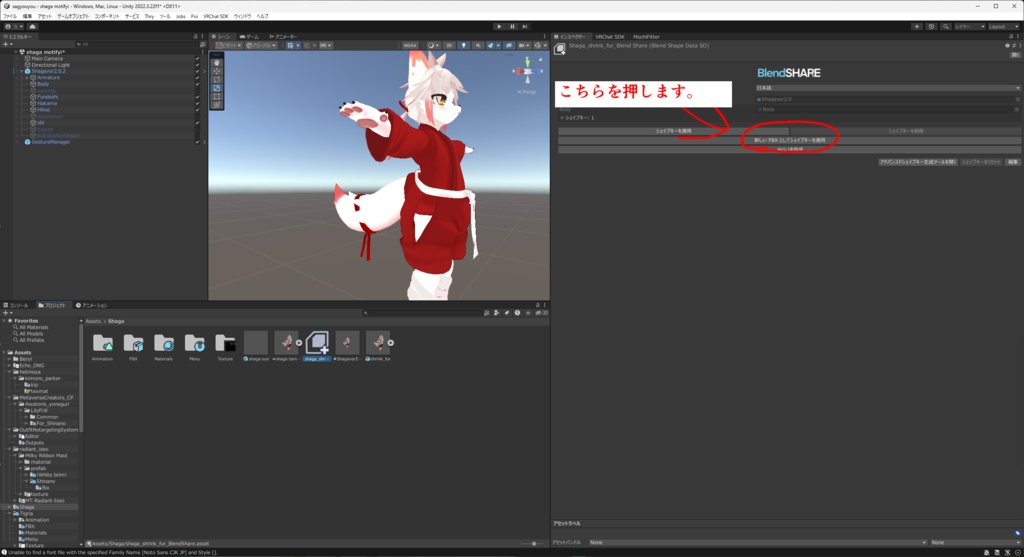Viewport: 1024px width, 557px height.
Task: Open the Undo History icon in top toolbar
Action: (931, 27)
